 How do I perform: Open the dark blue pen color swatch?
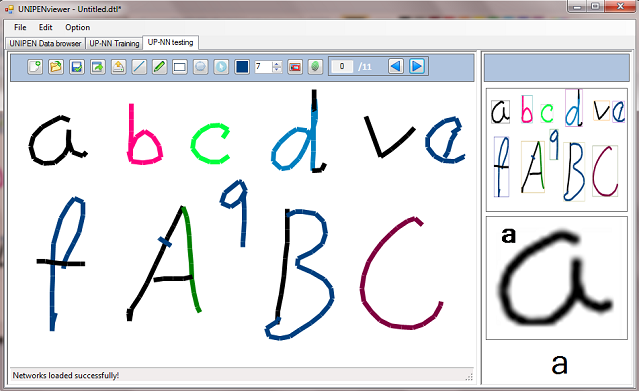pyautogui.click(x=242, y=66)
